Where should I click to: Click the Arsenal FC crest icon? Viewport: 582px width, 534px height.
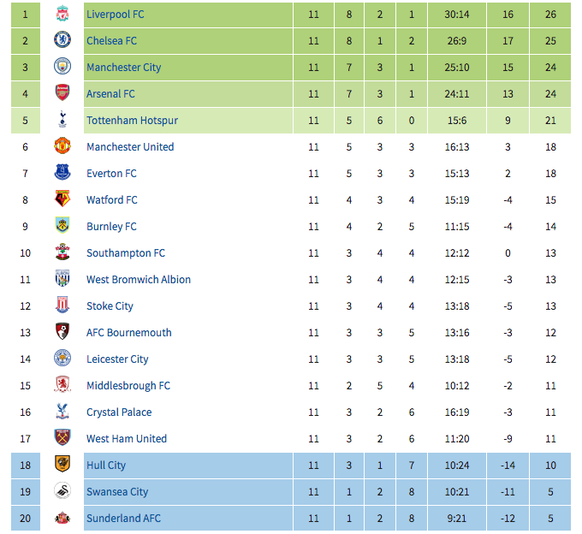click(x=62, y=93)
